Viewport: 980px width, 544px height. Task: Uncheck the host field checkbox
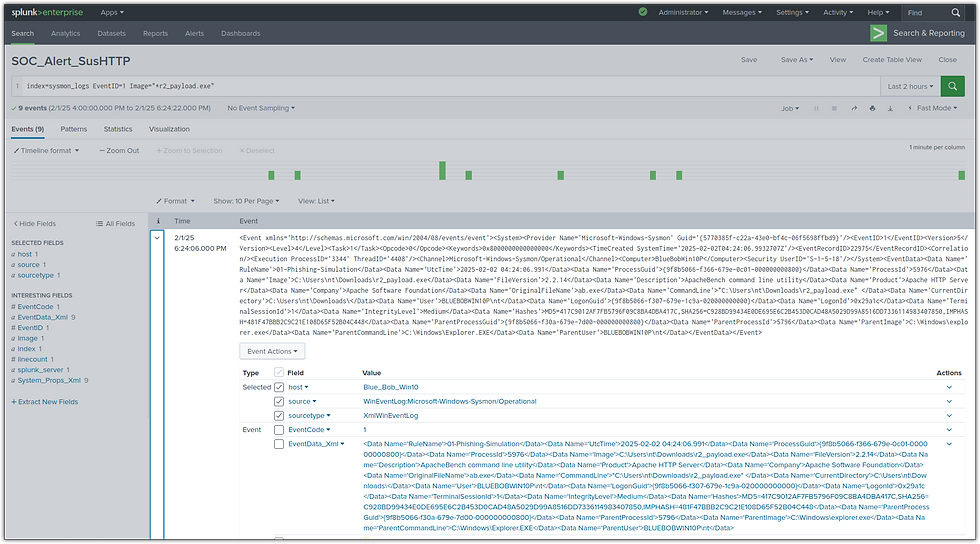tap(279, 387)
